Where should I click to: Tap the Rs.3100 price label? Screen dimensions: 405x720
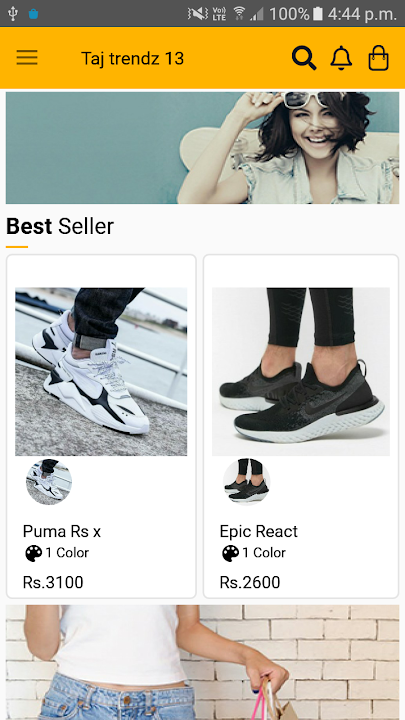pos(53,582)
